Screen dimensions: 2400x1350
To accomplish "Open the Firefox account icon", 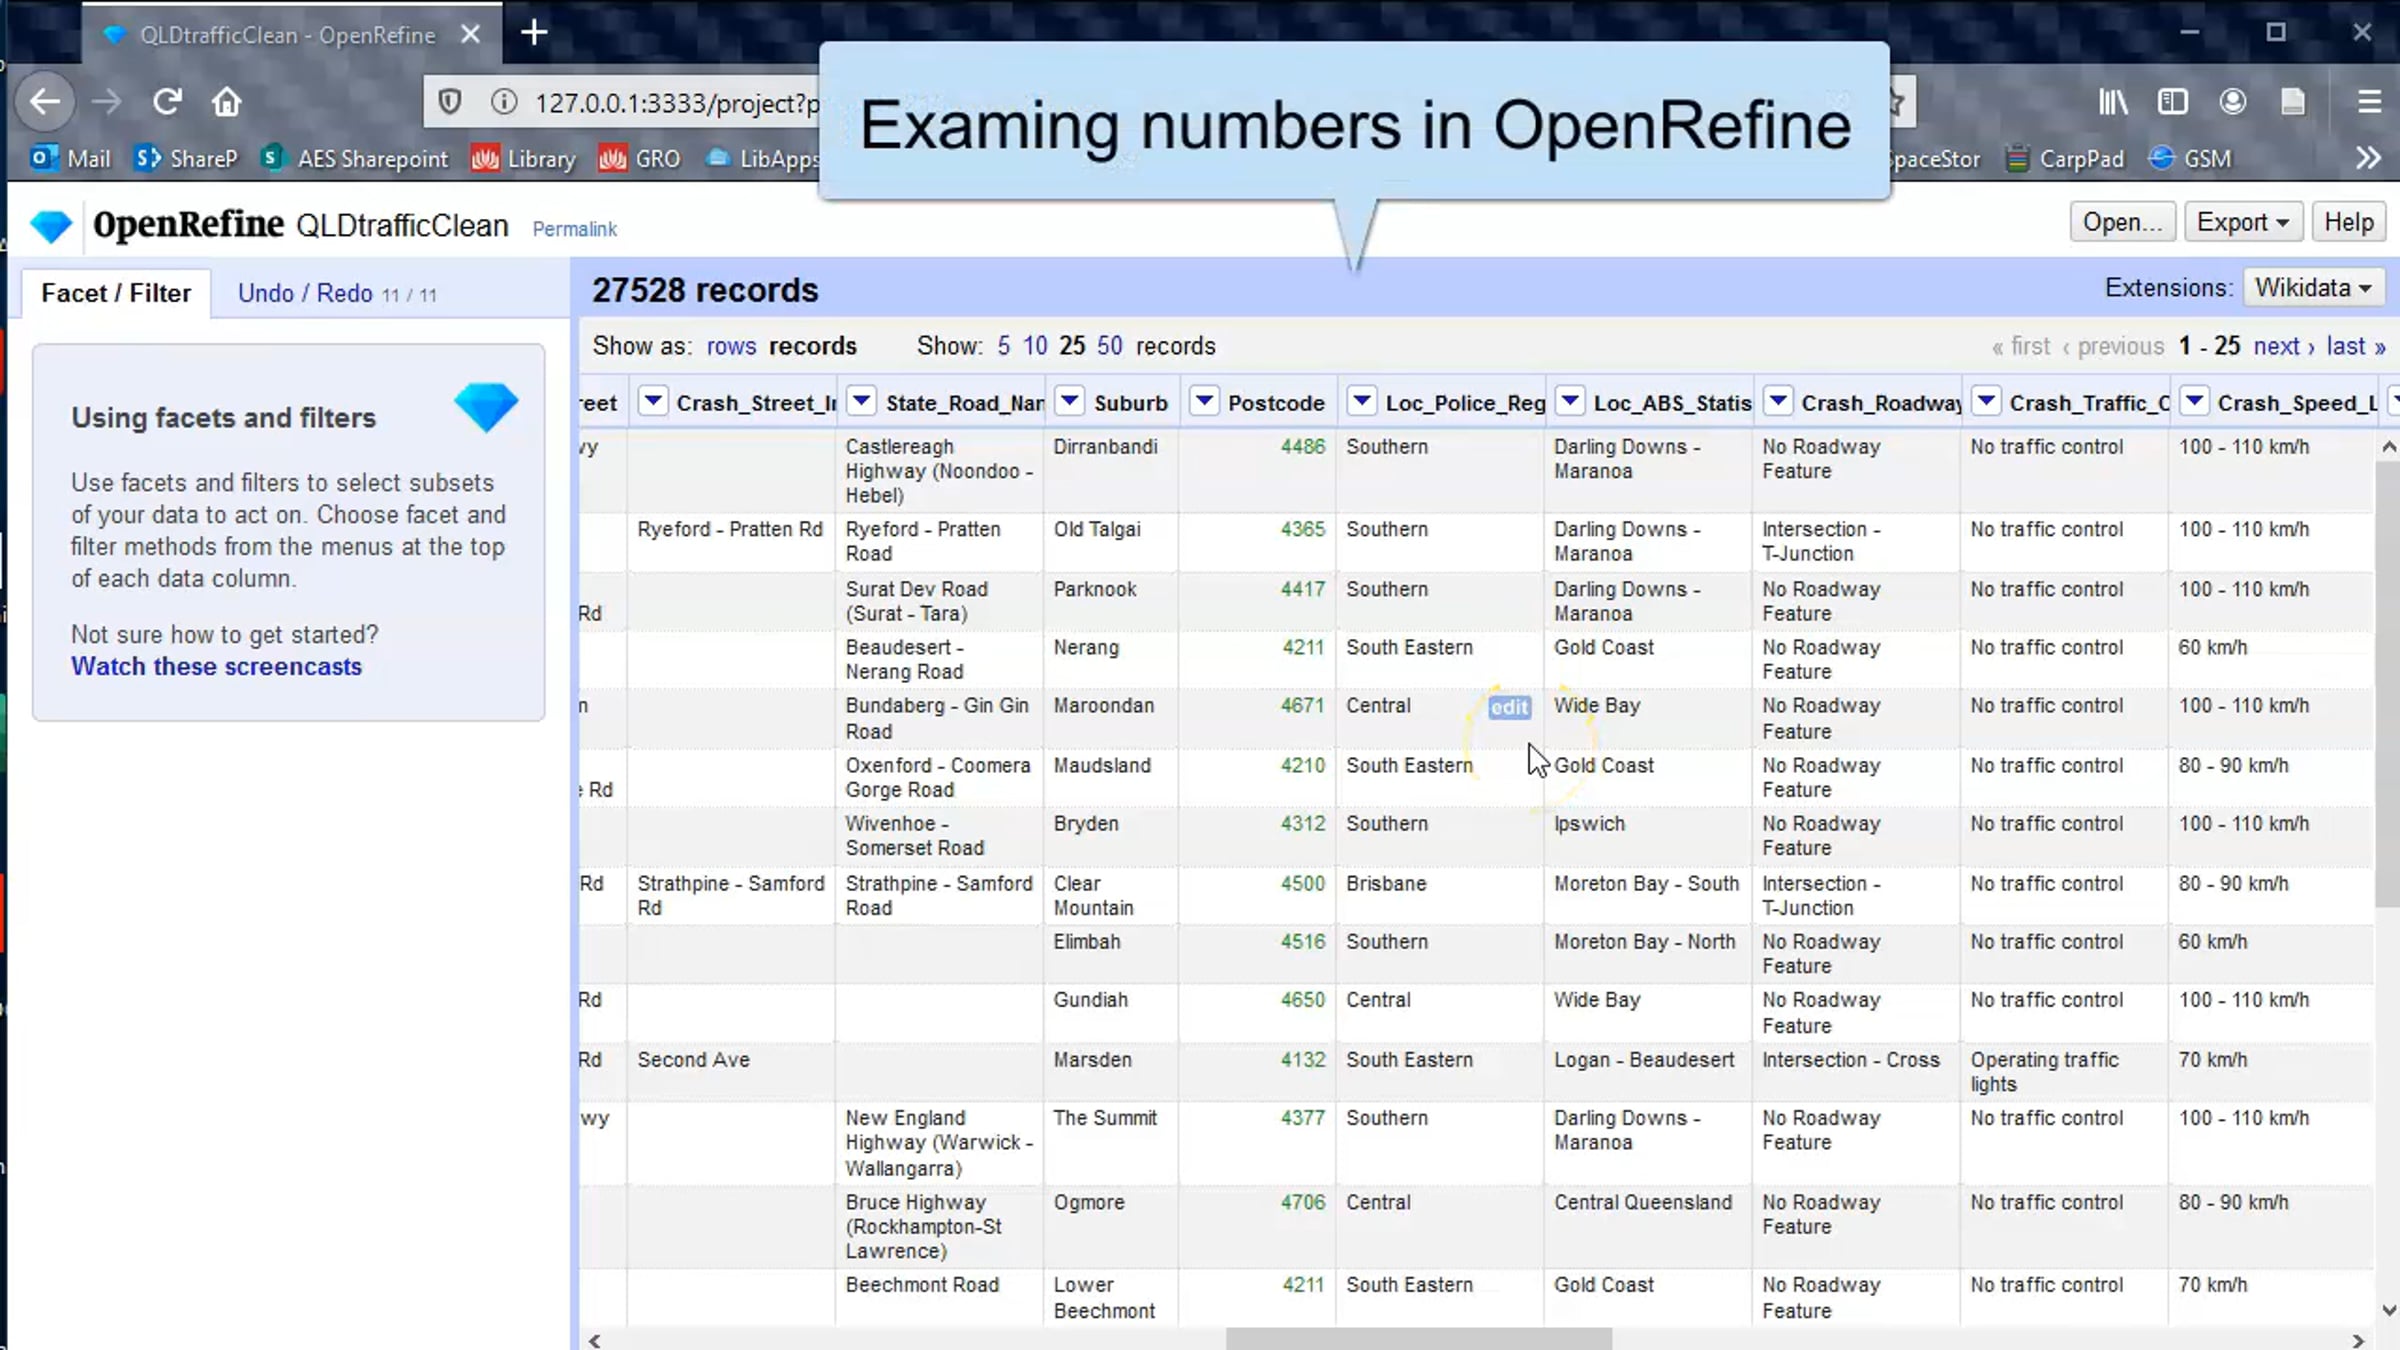I will [2233, 101].
